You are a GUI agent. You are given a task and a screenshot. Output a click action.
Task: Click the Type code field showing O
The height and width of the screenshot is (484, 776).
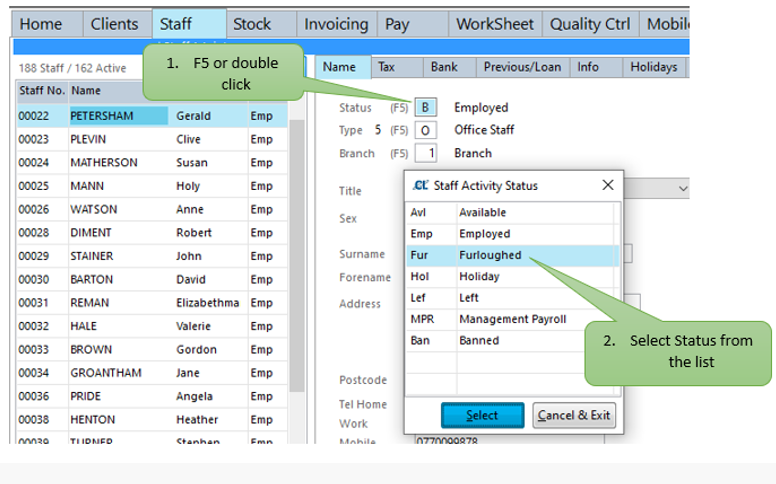click(426, 130)
